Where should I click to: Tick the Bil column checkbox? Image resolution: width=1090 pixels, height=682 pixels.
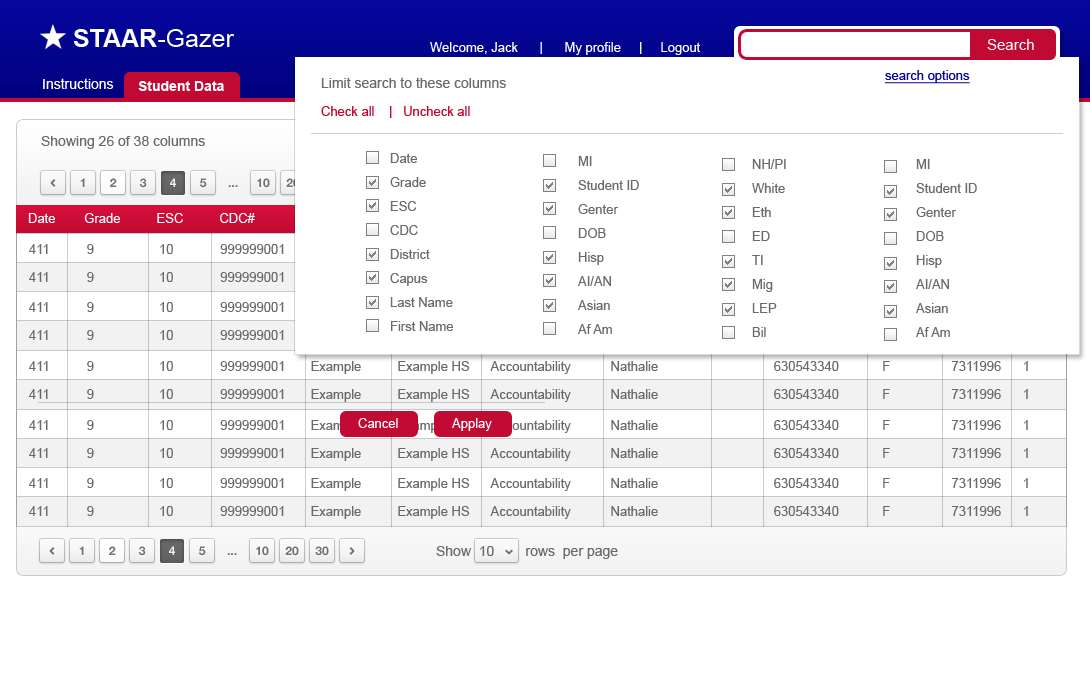click(729, 333)
